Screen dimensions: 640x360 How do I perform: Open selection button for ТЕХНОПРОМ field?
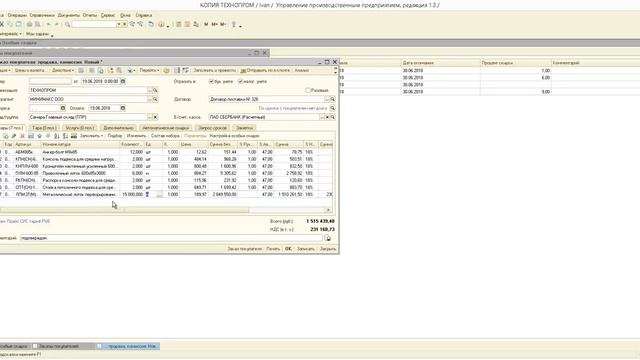150,90
